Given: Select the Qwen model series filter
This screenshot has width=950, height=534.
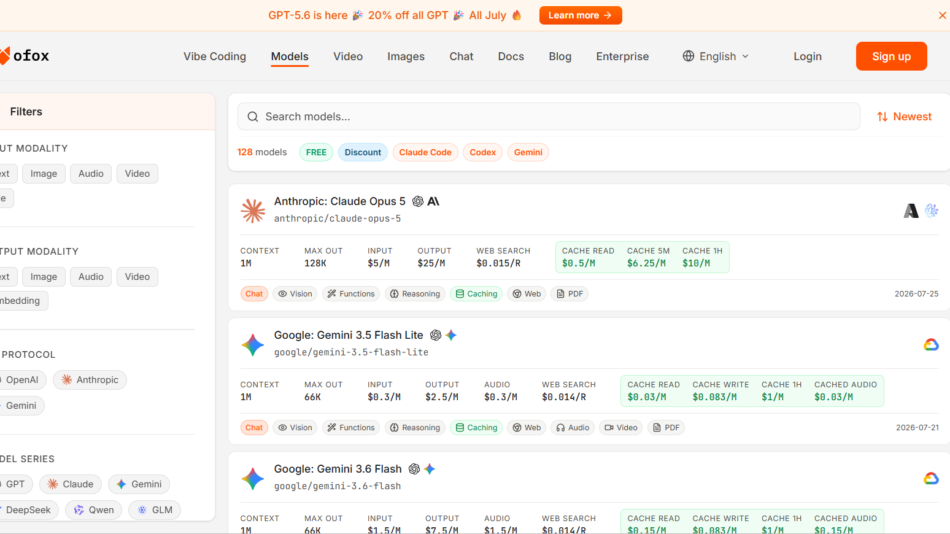Looking at the screenshot, I should (93, 510).
